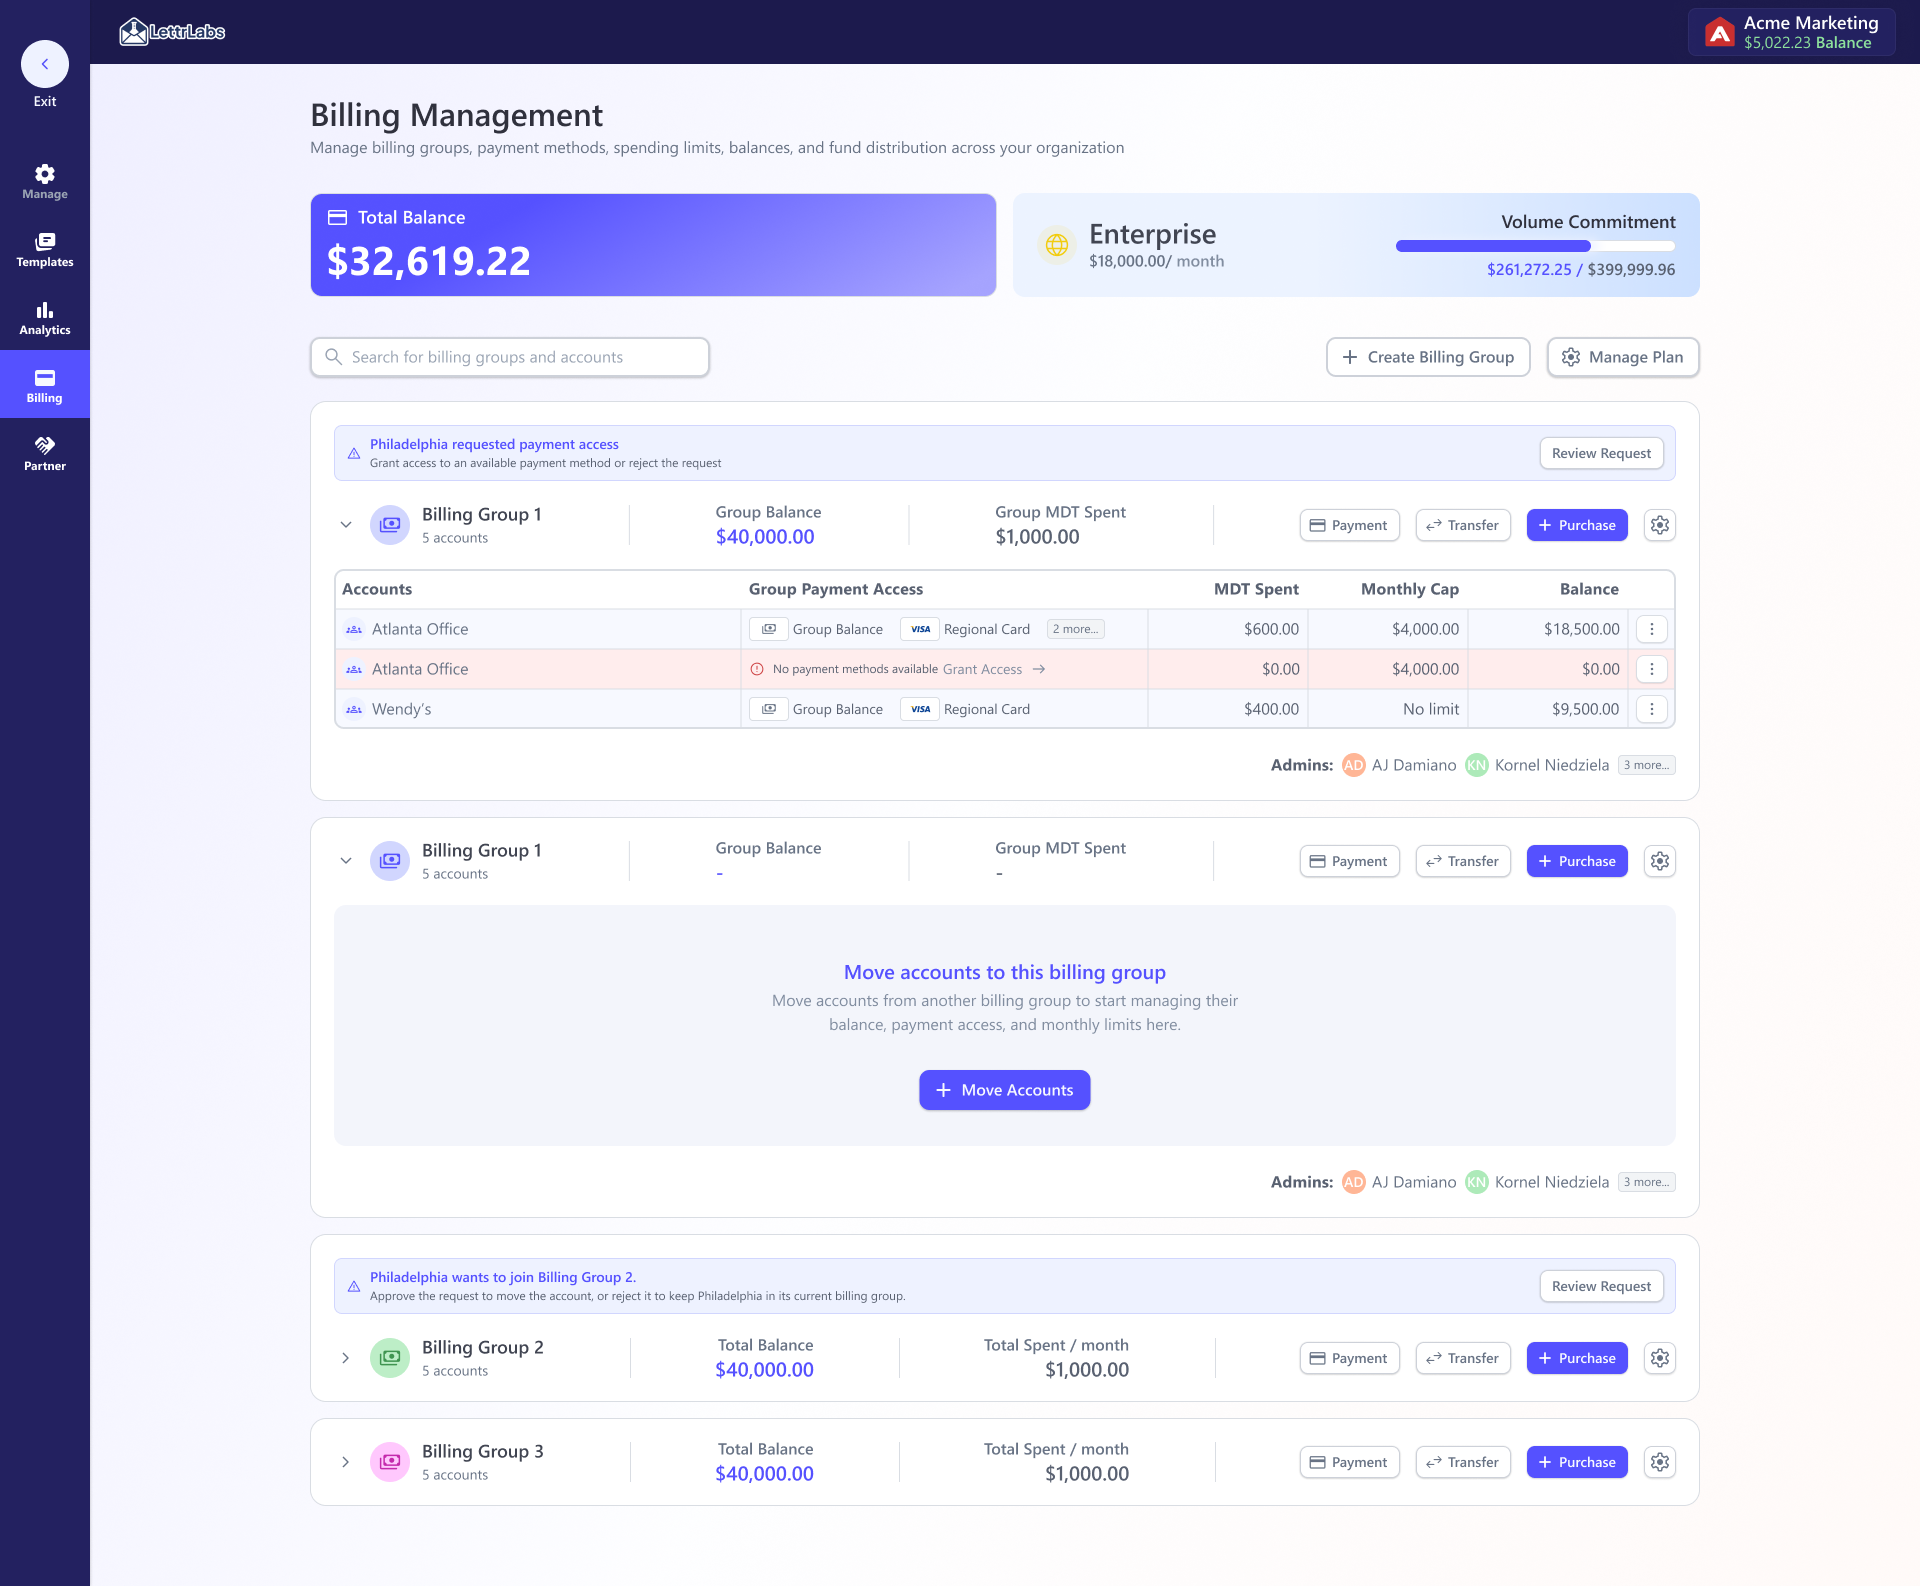This screenshot has width=1920, height=1586.
Task: Click the Billing Group 3 pink avatar icon
Action: point(390,1462)
